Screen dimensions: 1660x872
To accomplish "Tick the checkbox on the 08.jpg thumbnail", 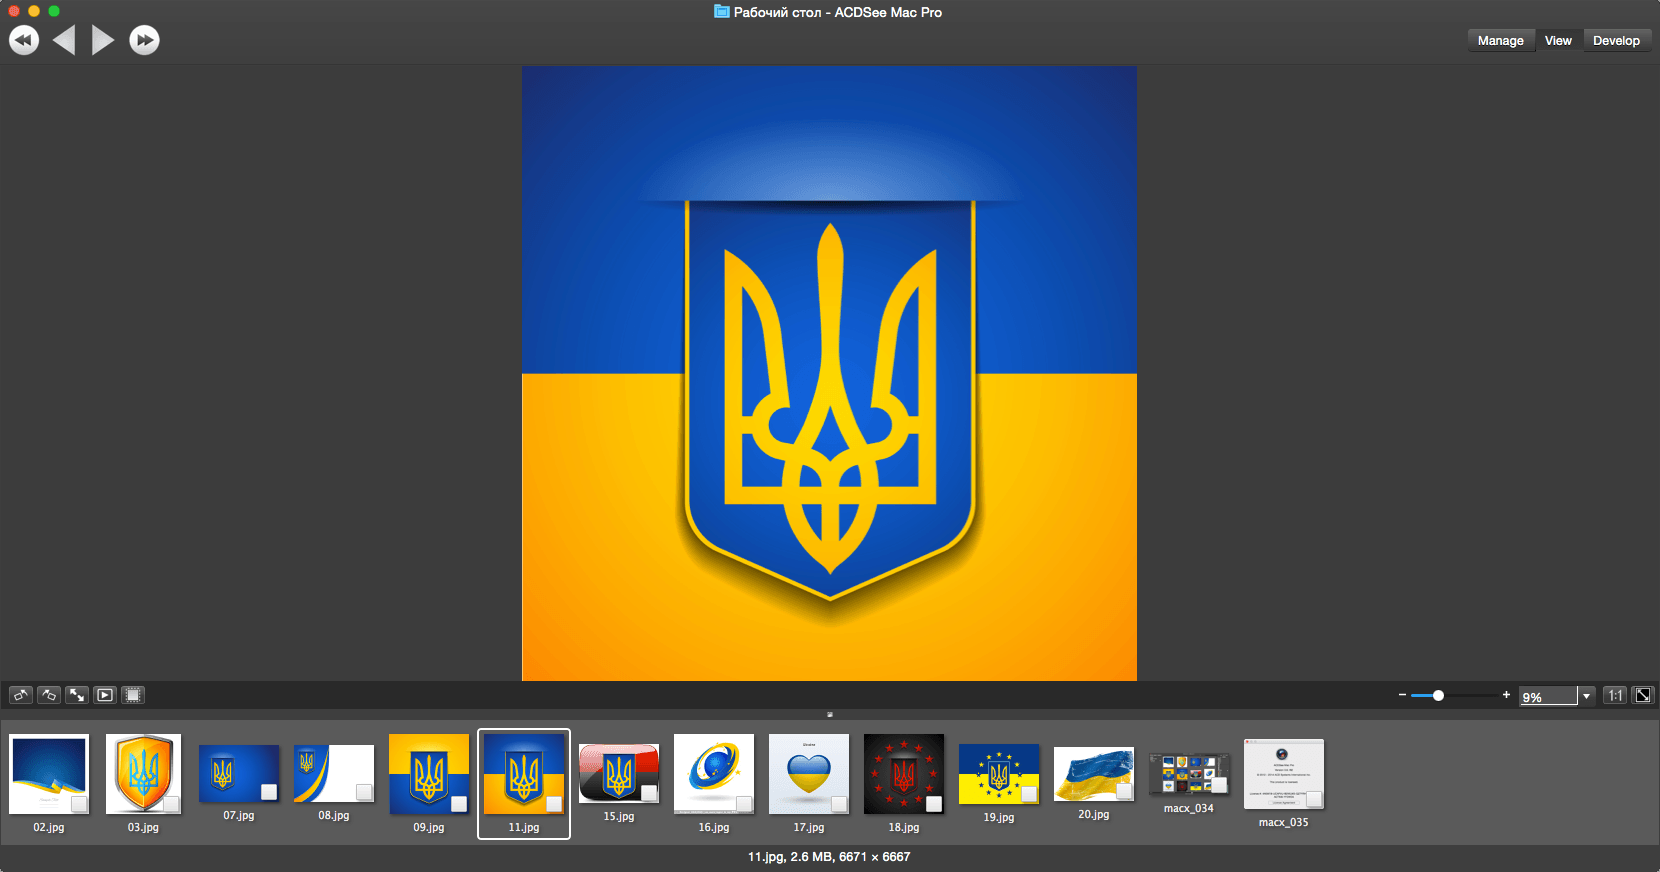I will tap(364, 792).
